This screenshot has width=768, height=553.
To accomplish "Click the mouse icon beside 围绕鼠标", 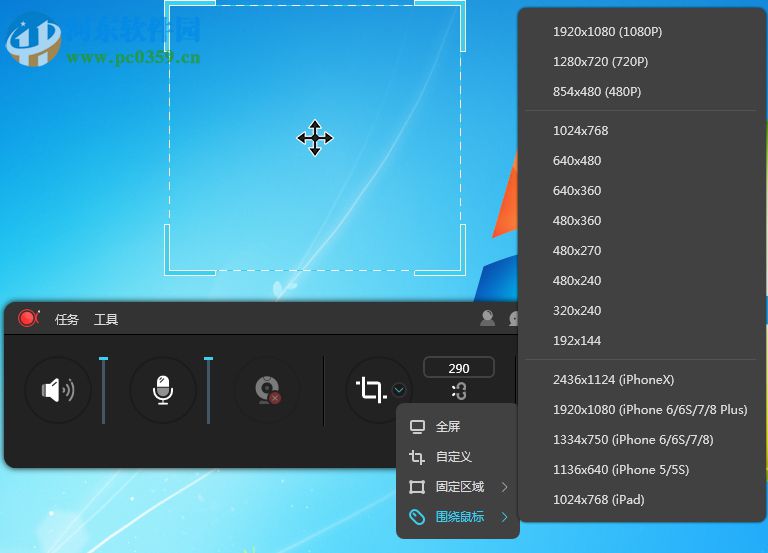I will (x=417, y=517).
